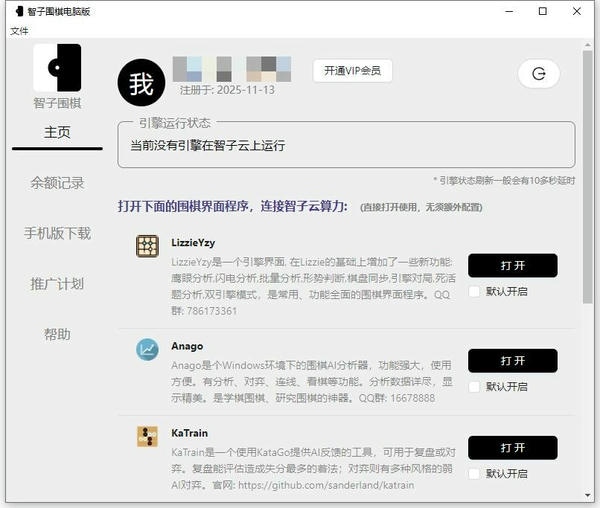Open LizzieYzy with 打开 button
The image size is (600, 508).
[512, 265]
